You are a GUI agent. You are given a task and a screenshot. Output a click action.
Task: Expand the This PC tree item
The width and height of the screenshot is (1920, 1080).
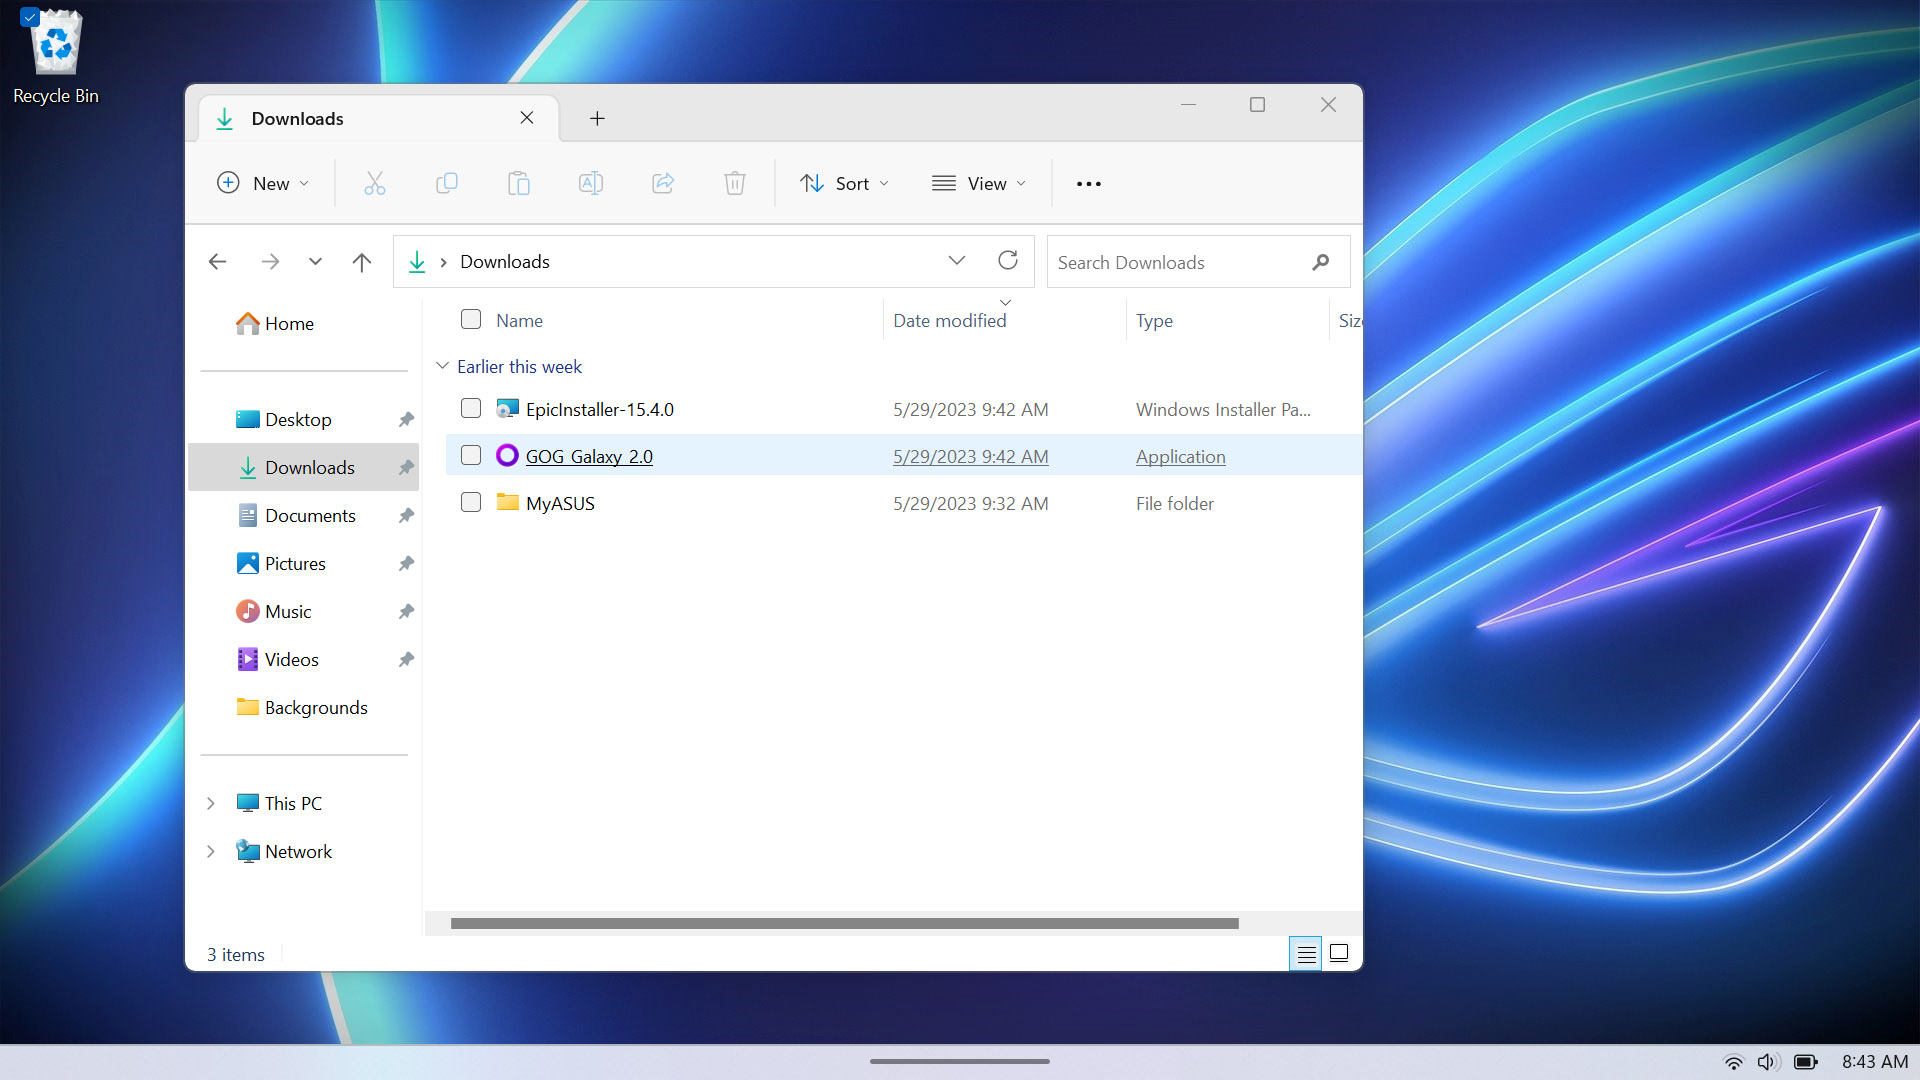click(210, 802)
